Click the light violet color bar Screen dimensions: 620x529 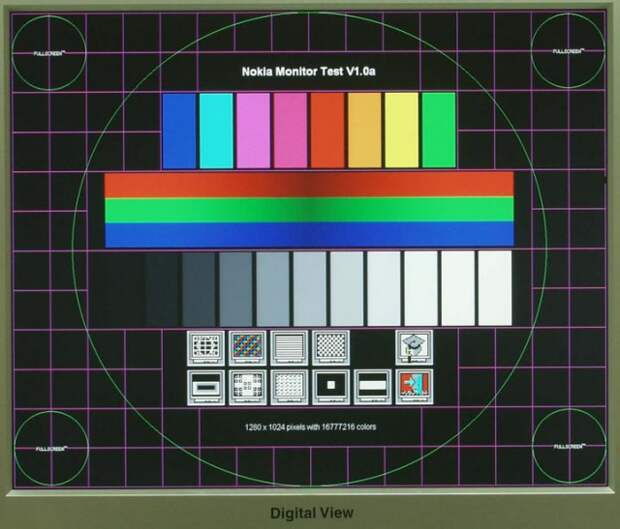pyautogui.click(x=253, y=131)
